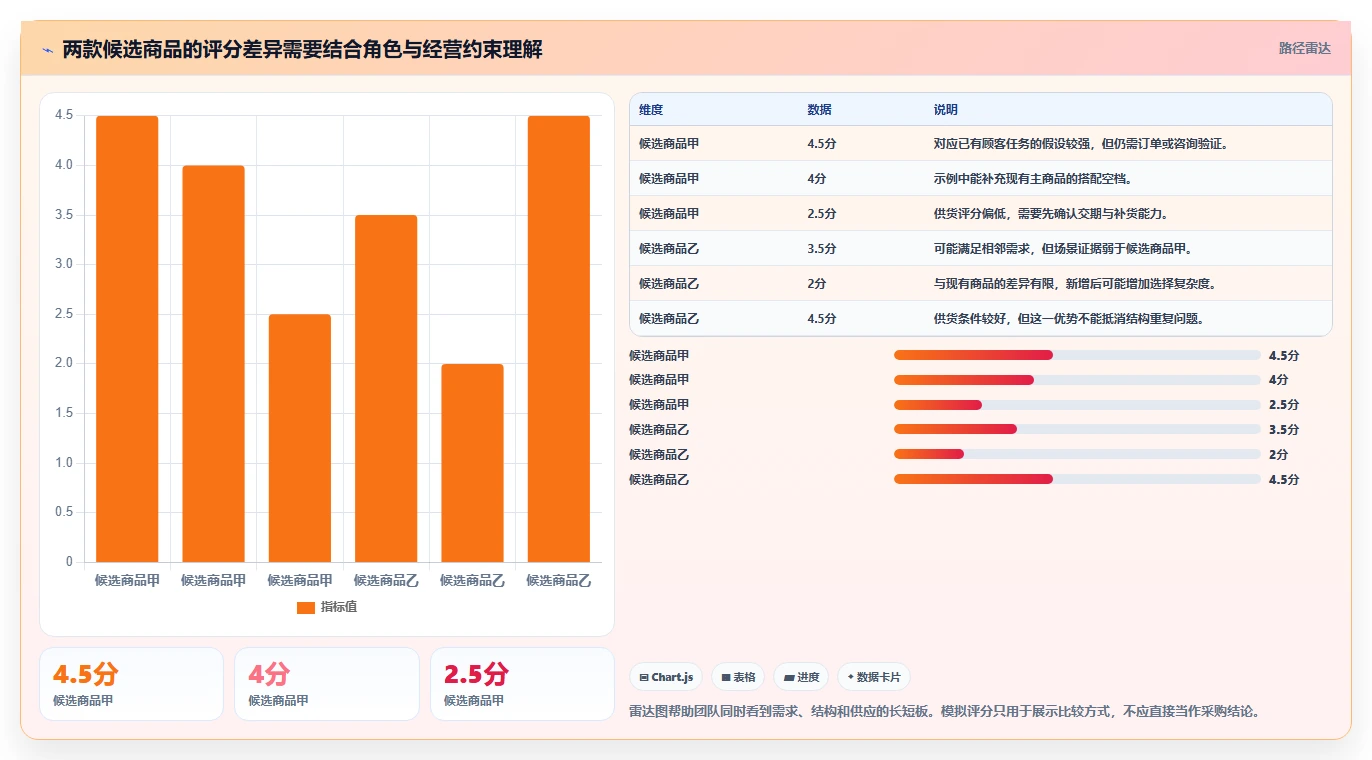Click the lightning icon beside the page title
Screen dimensions: 1372x760
tap(47, 49)
